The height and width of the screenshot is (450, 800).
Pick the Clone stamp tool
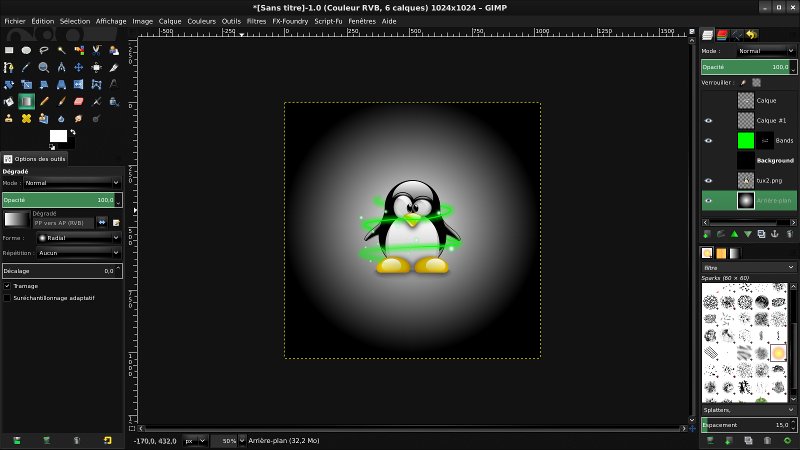click(9, 118)
